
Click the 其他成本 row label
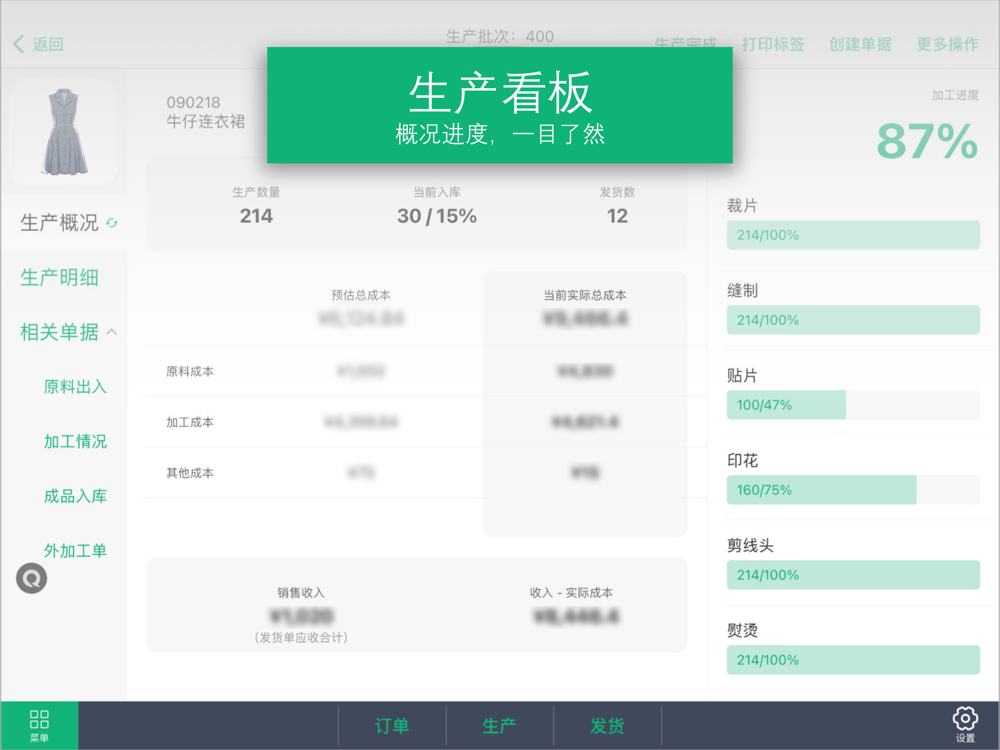190,473
